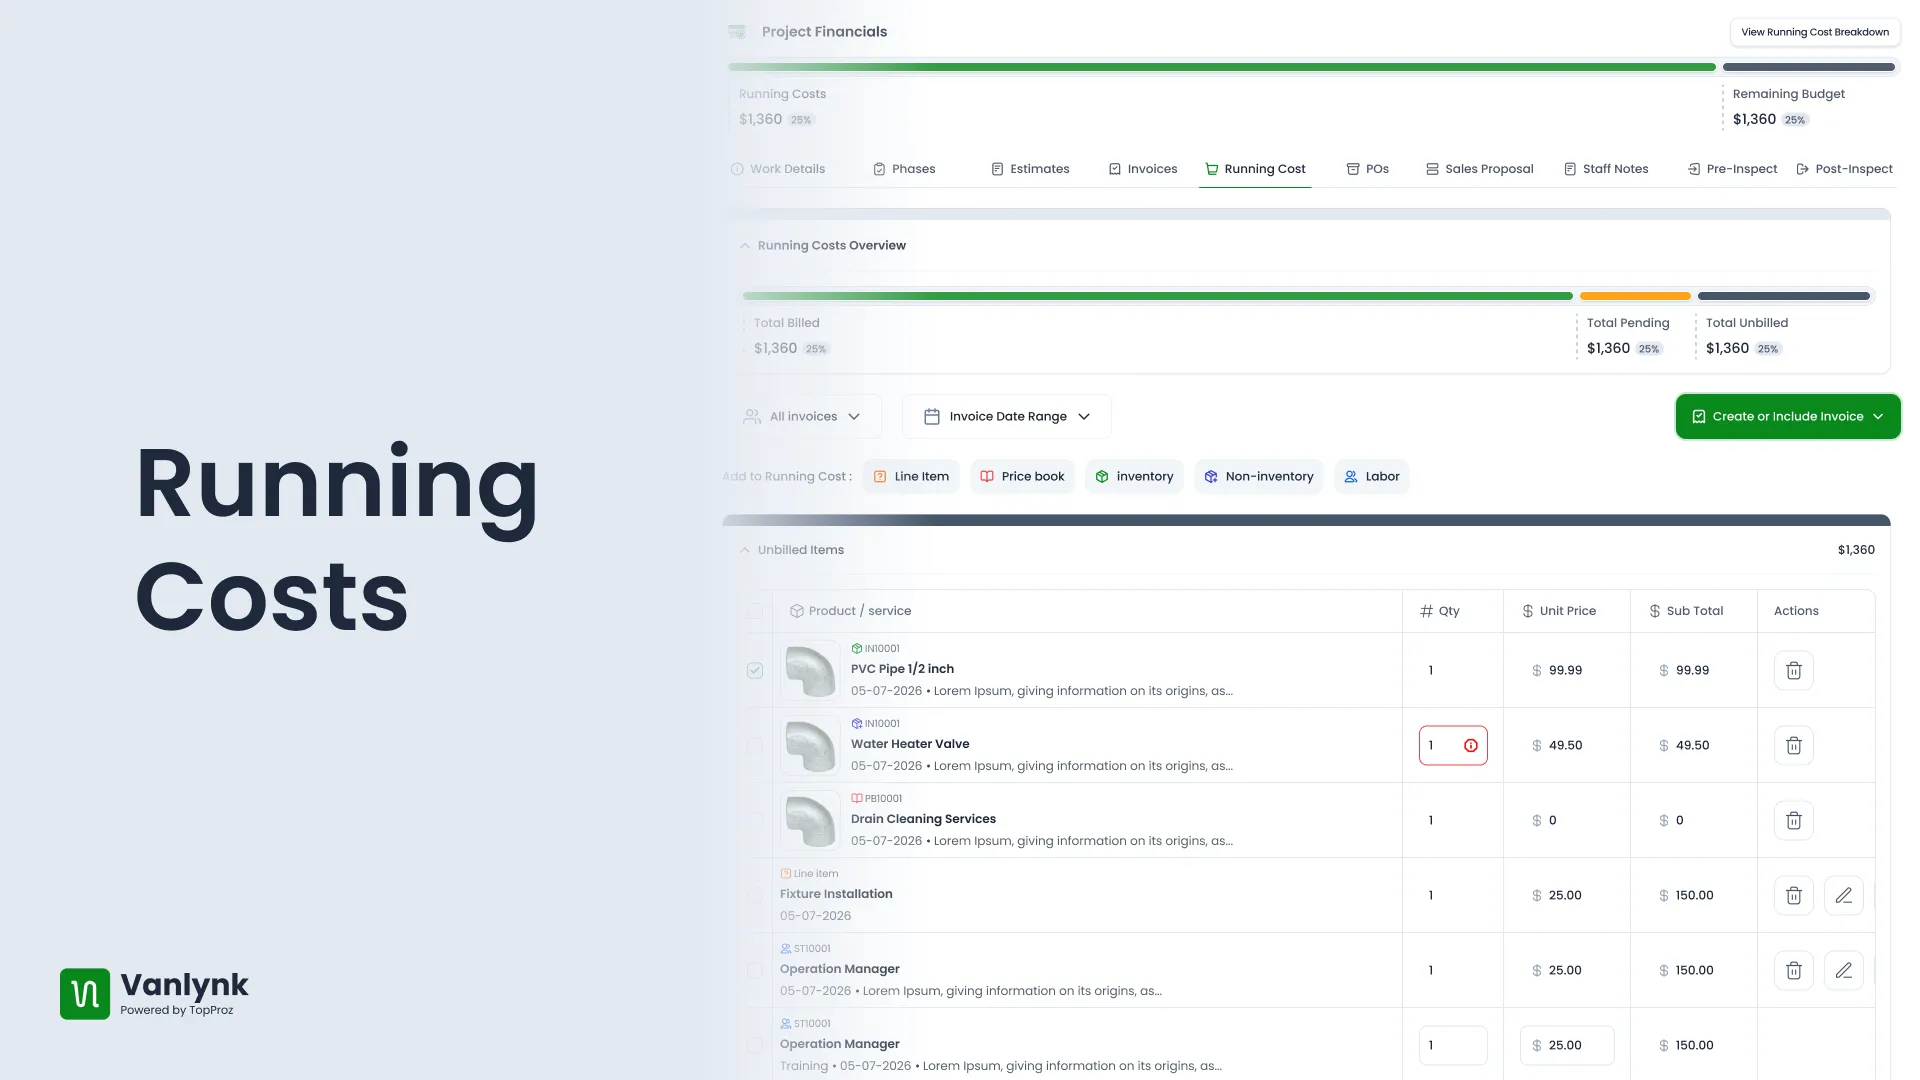Open Drain Cleaning Services product thumbnail
This screenshot has width=1920, height=1080.
(x=810, y=820)
